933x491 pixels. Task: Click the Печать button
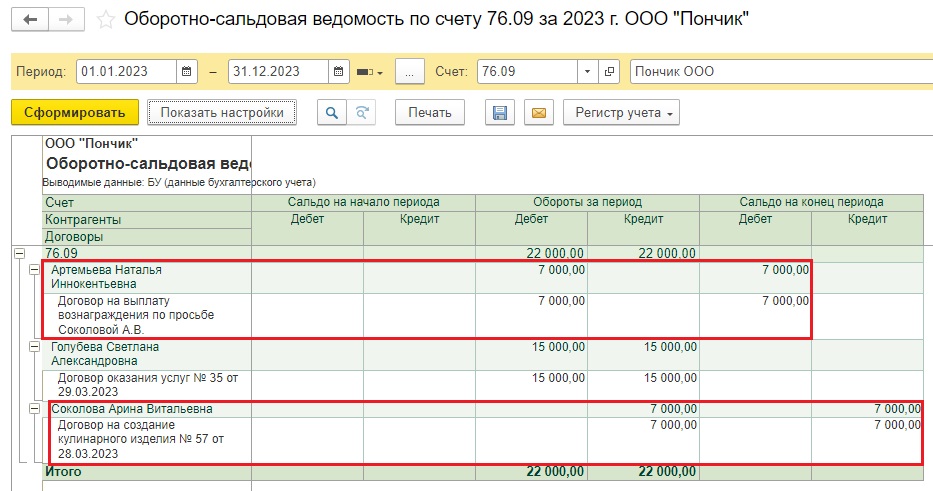pos(430,112)
